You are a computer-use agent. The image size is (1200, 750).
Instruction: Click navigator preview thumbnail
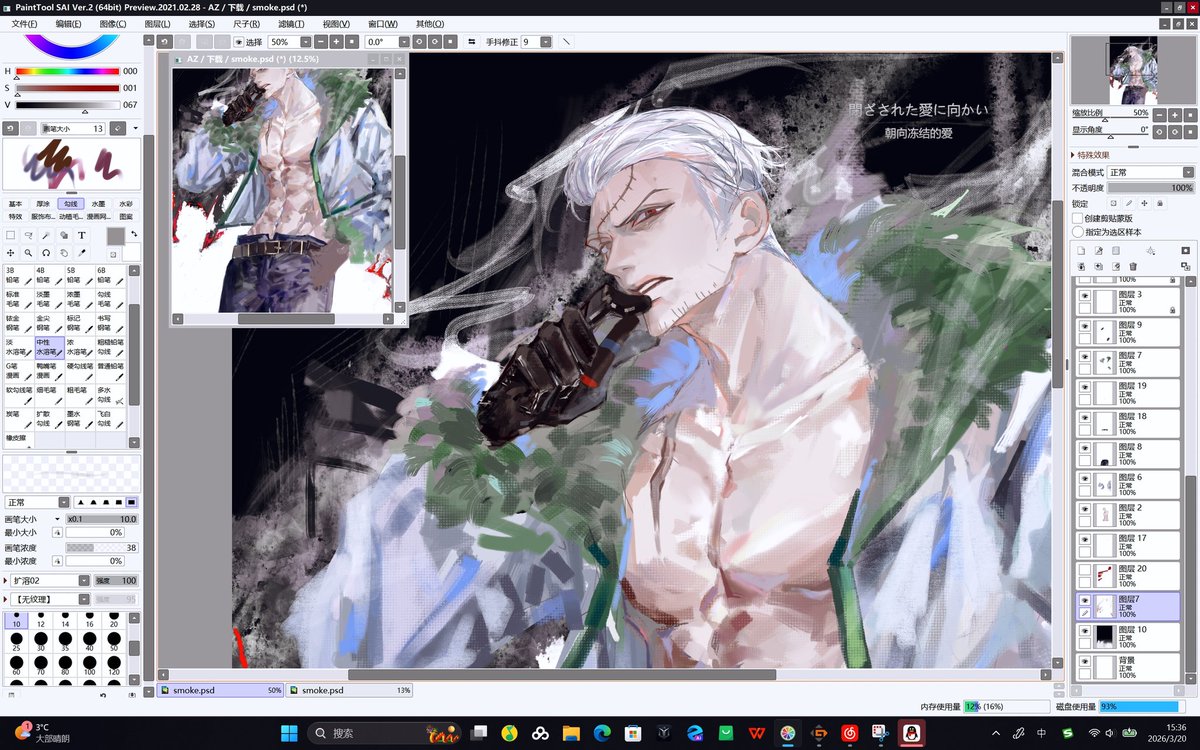[1133, 70]
